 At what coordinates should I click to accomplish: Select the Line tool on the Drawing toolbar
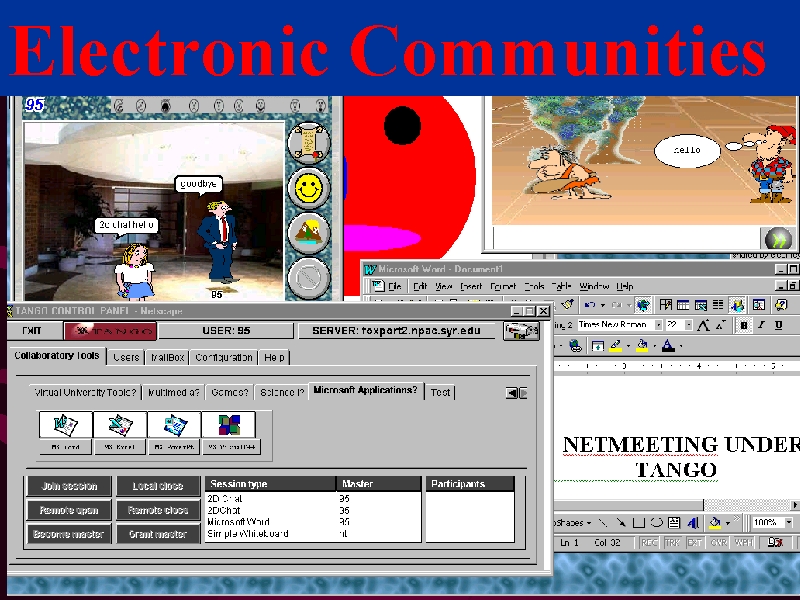(x=603, y=522)
